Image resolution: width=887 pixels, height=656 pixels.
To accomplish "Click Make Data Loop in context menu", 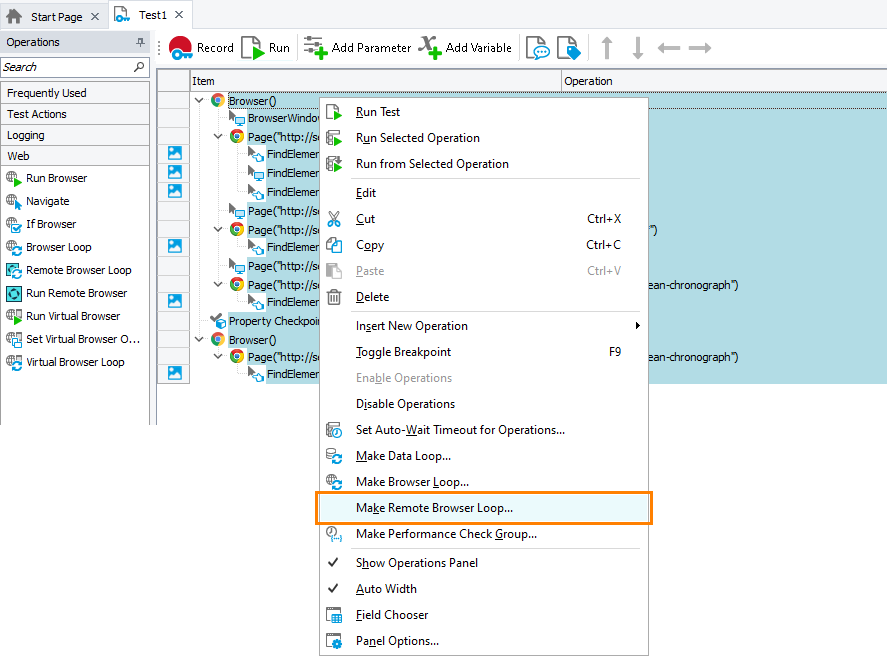I will [x=403, y=456].
